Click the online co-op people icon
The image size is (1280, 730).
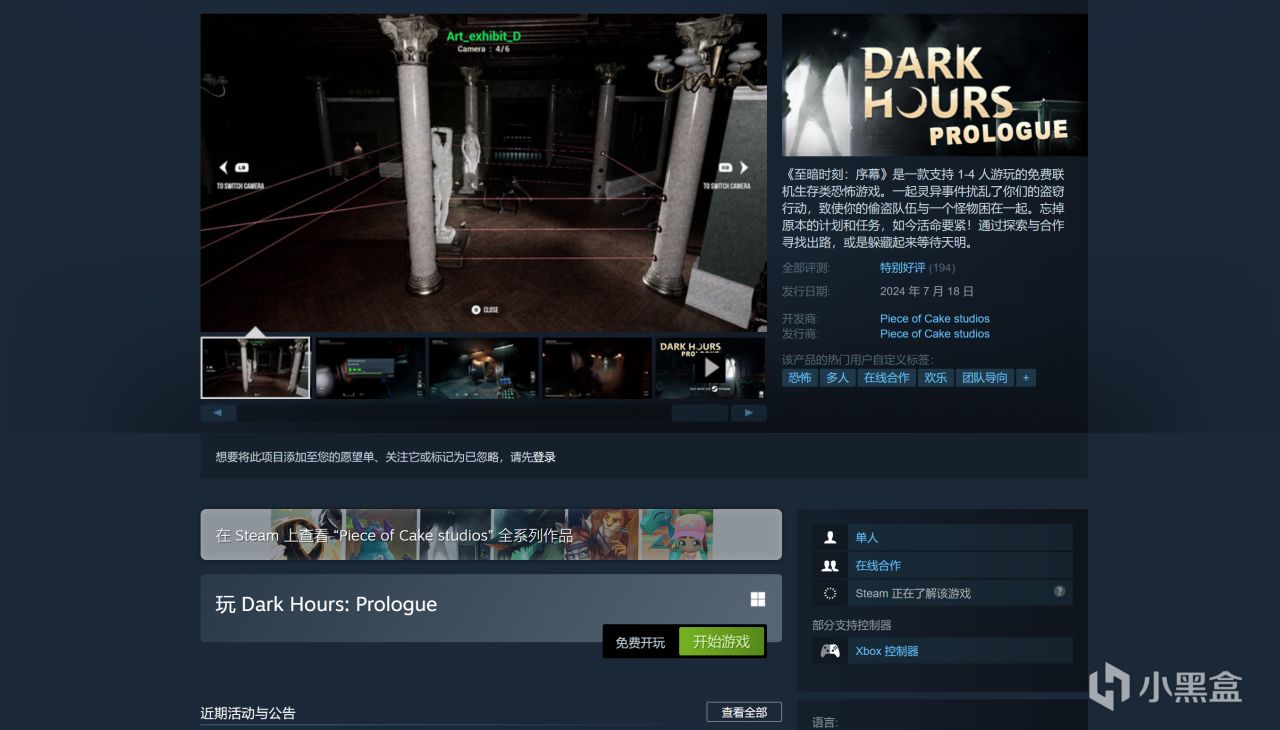[x=830, y=565]
